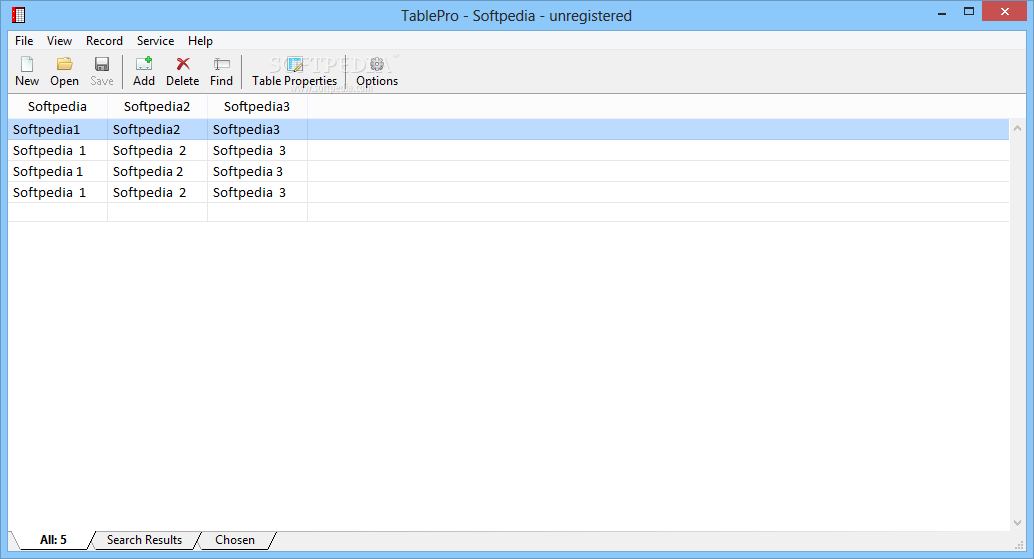Click the empty first cell of the fifth row
Screen dimensions: 1034x559
[x=57, y=212]
